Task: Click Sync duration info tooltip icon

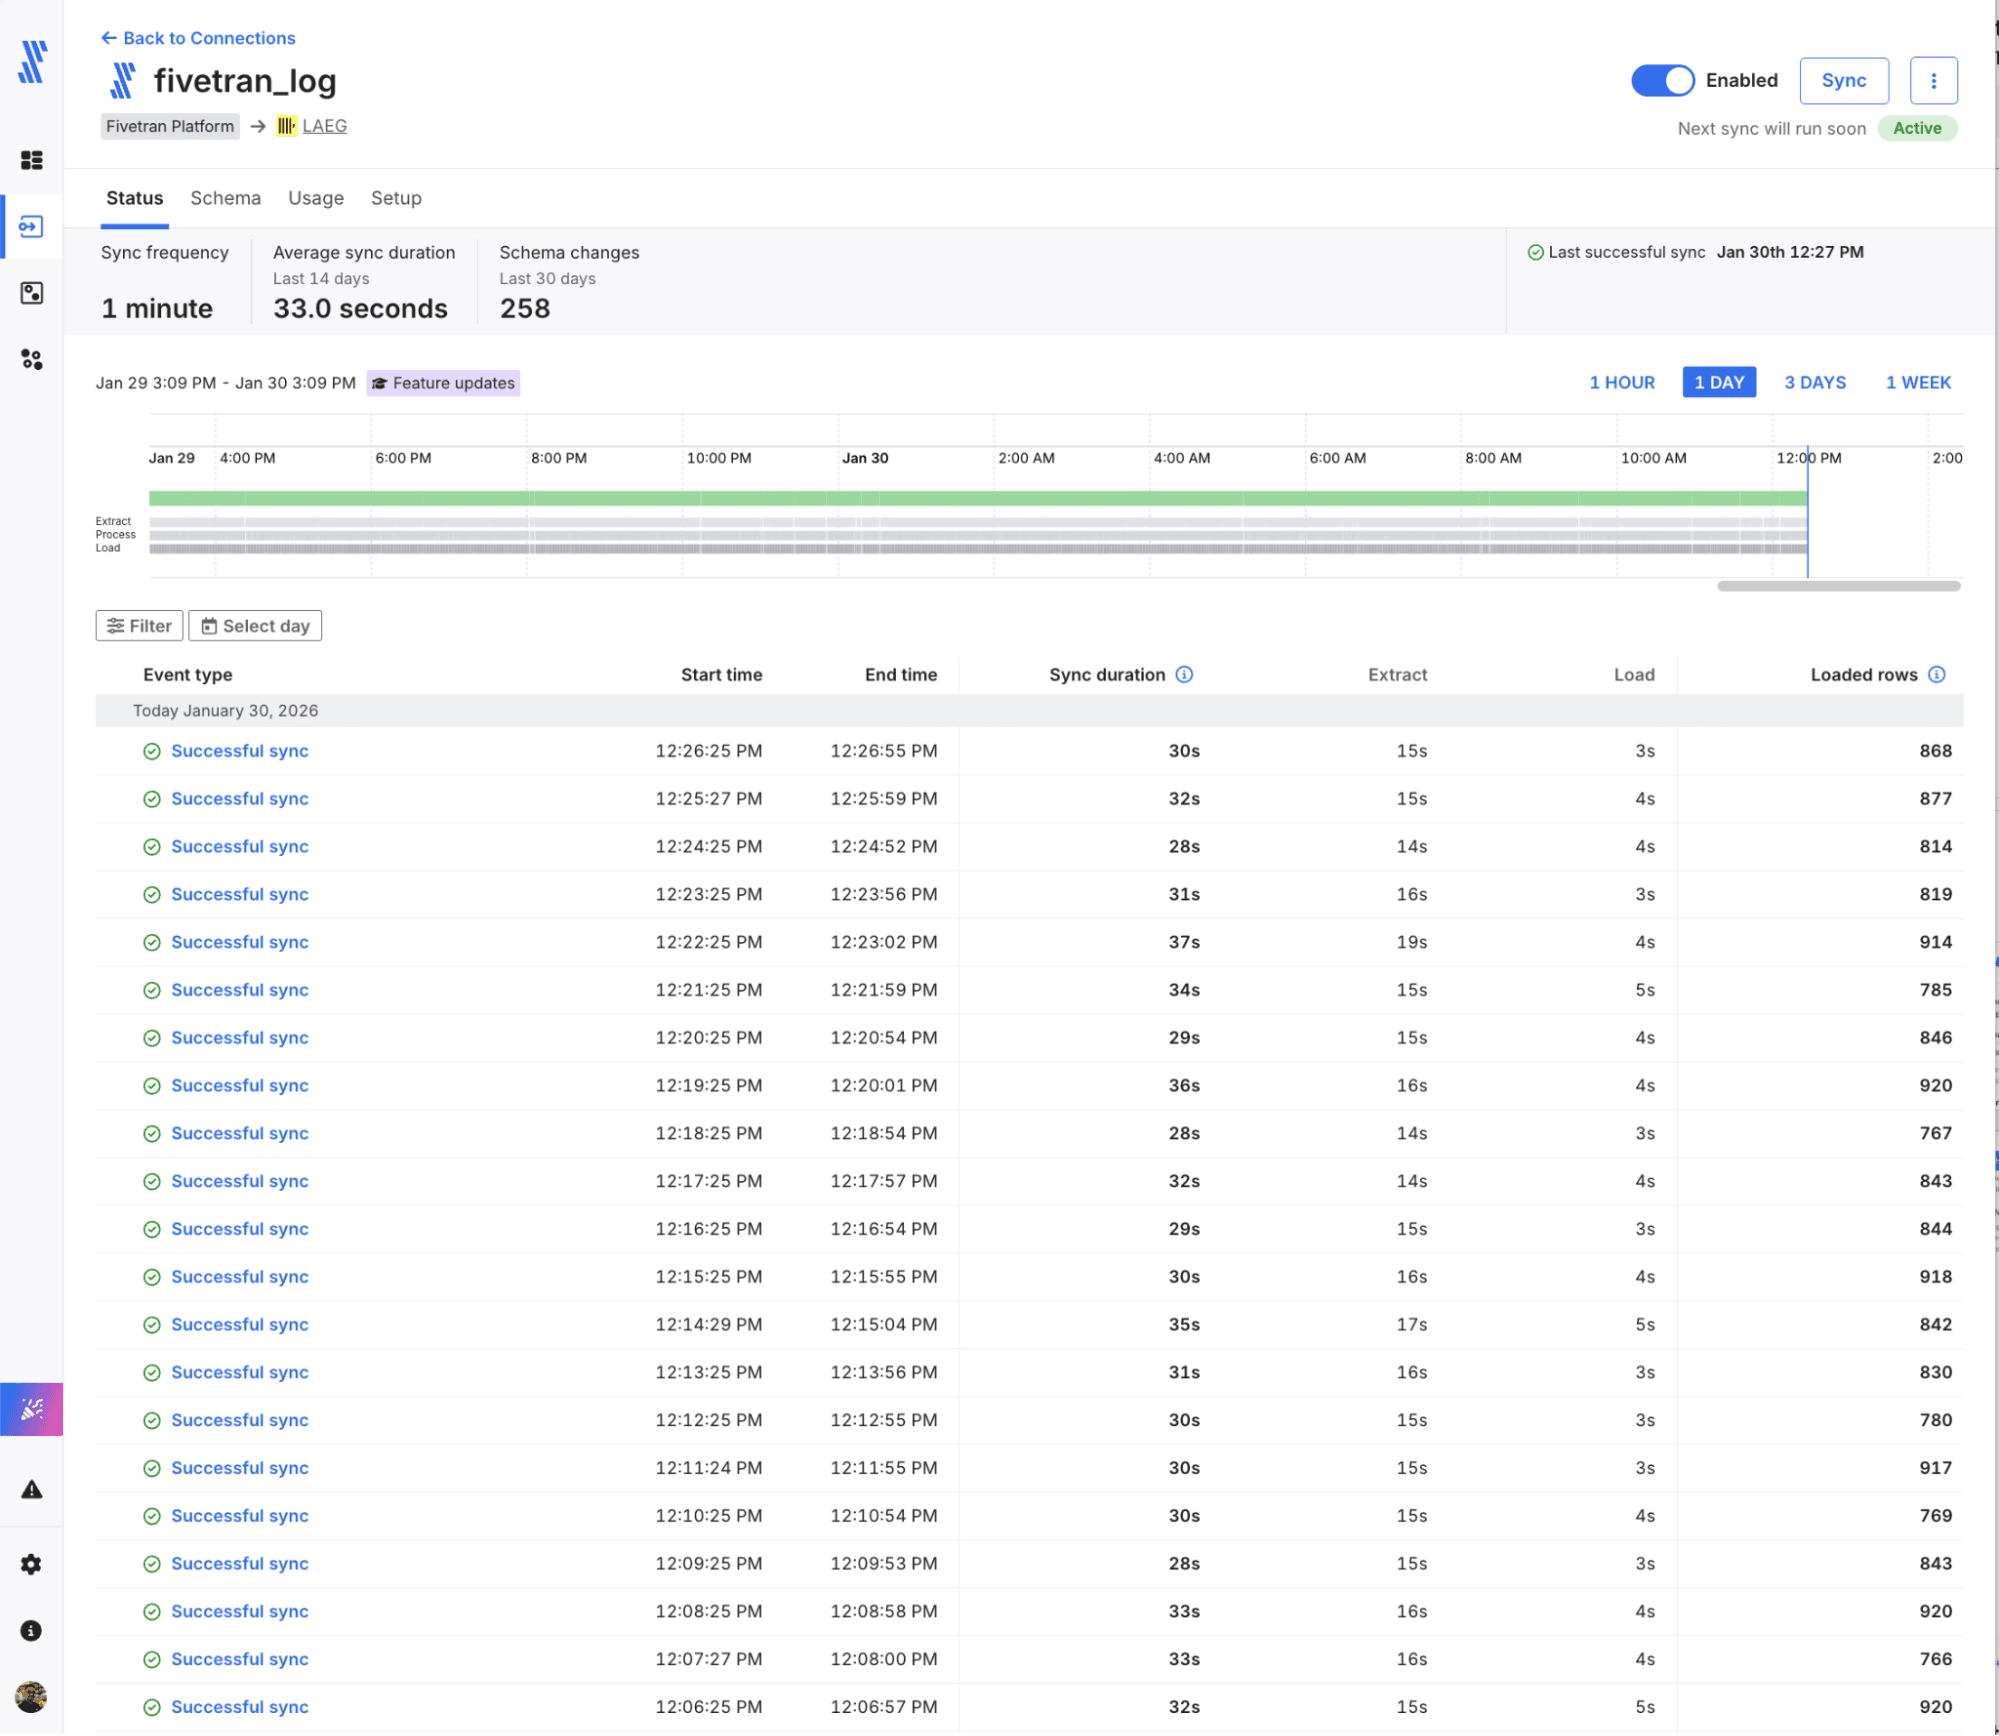Action: pos(1184,675)
